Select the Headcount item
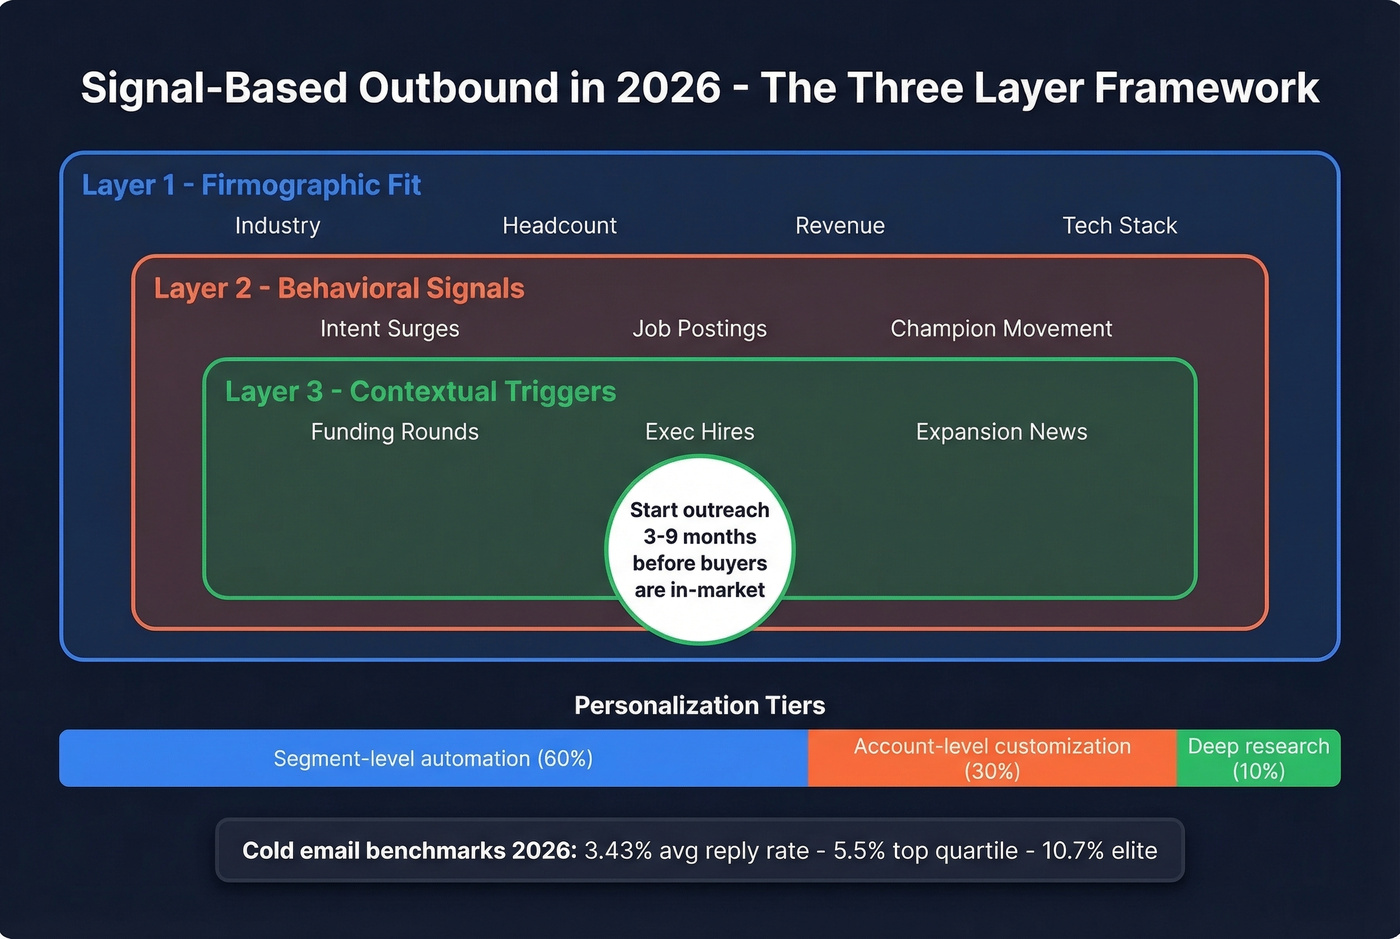The image size is (1400, 939). tap(560, 225)
